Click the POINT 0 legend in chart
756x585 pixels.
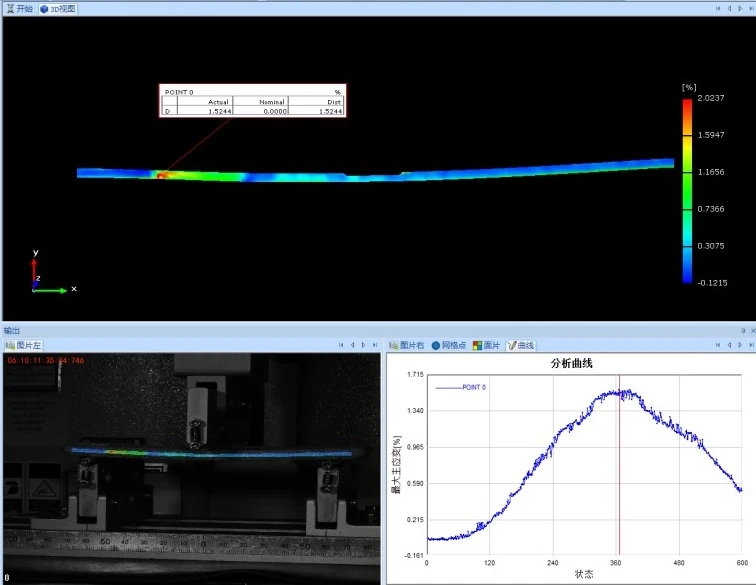click(461, 387)
